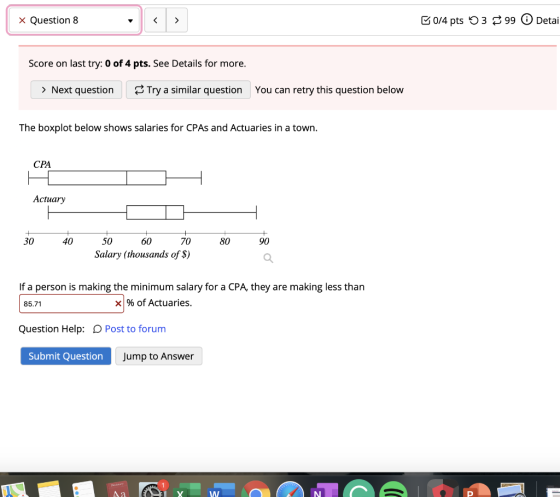Image resolution: width=560 pixels, height=497 pixels.
Task: Open Safari from the dock
Action: [x=290, y=489]
